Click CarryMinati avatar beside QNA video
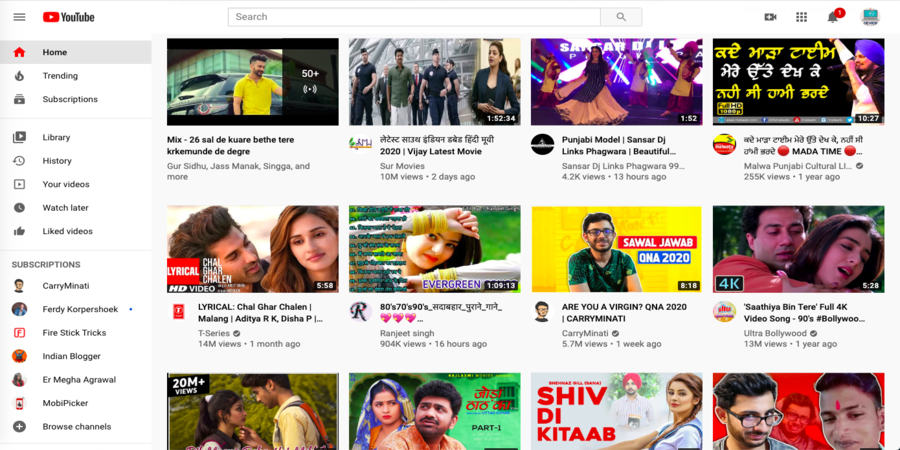The width and height of the screenshot is (900, 450). click(542, 311)
